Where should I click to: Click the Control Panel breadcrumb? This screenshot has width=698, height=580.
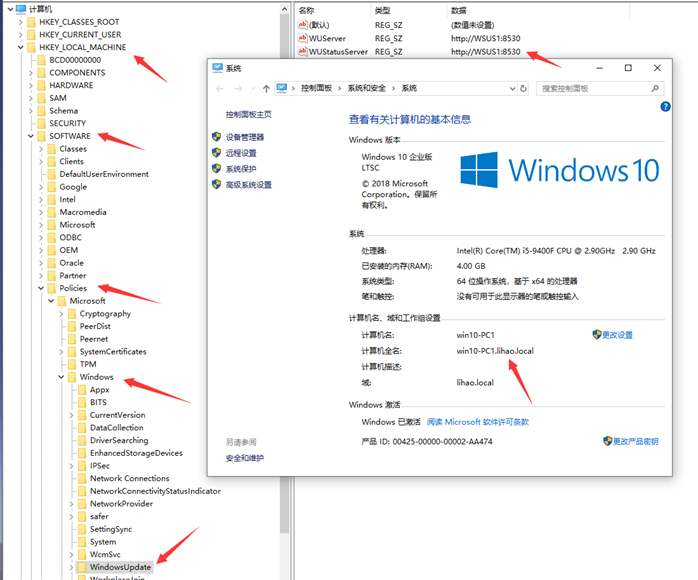pos(317,88)
